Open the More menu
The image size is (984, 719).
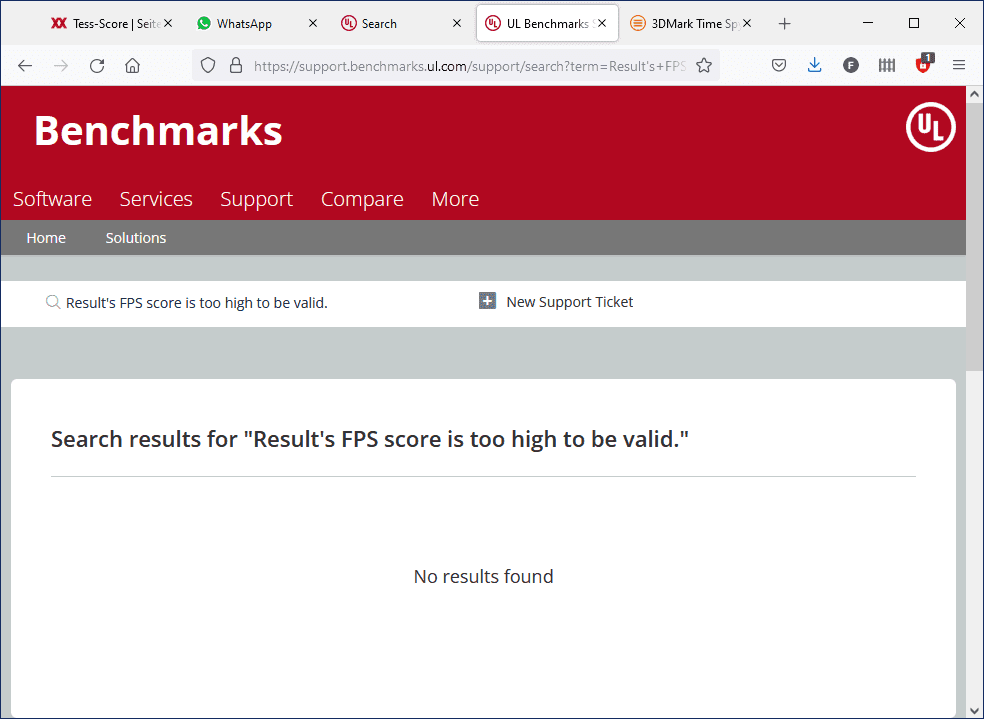455,199
